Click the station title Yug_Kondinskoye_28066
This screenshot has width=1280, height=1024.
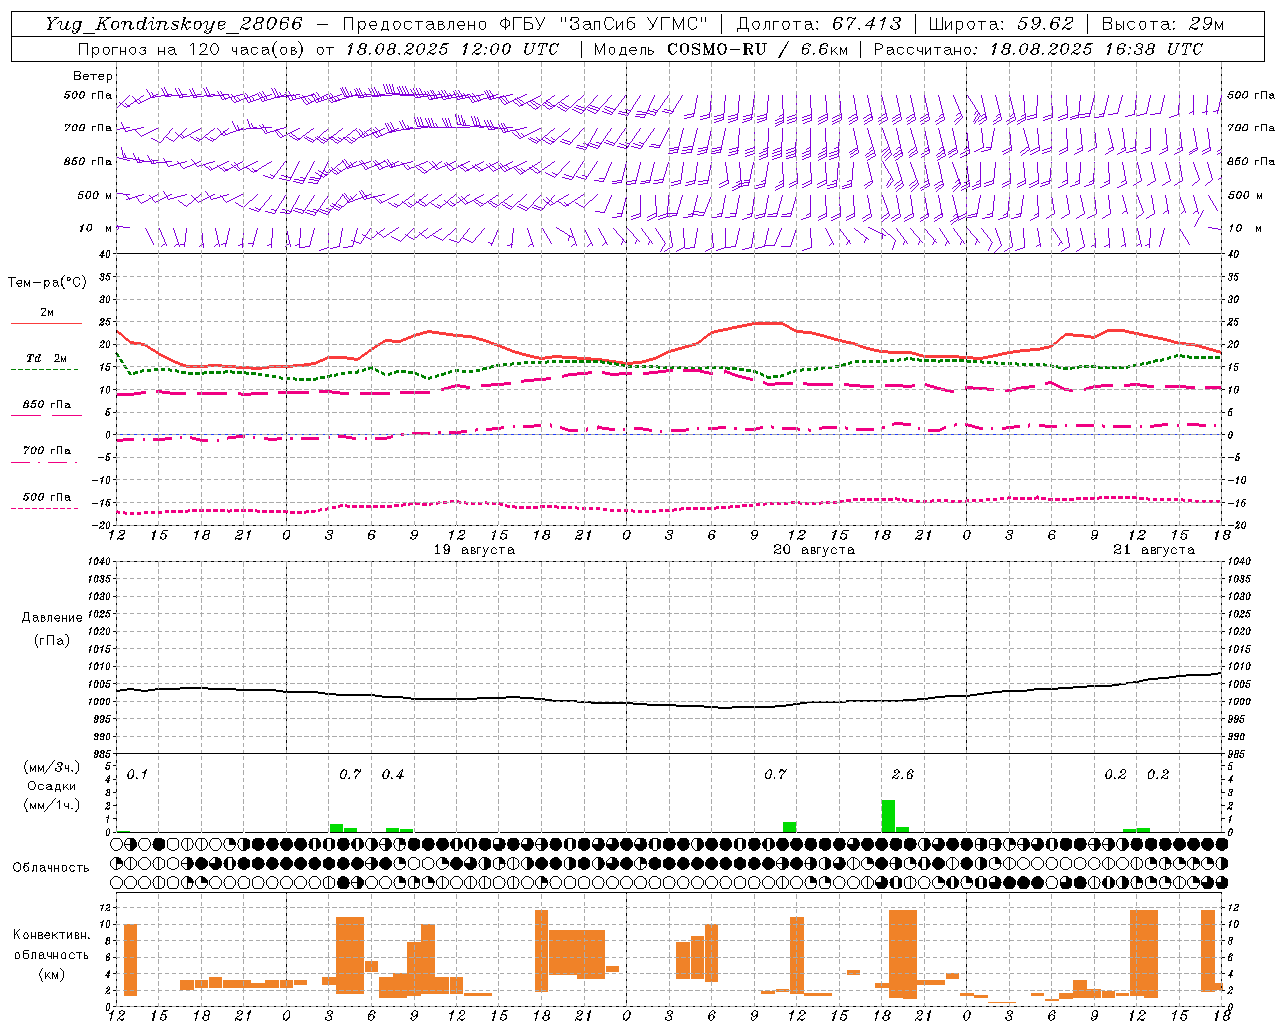point(174,24)
